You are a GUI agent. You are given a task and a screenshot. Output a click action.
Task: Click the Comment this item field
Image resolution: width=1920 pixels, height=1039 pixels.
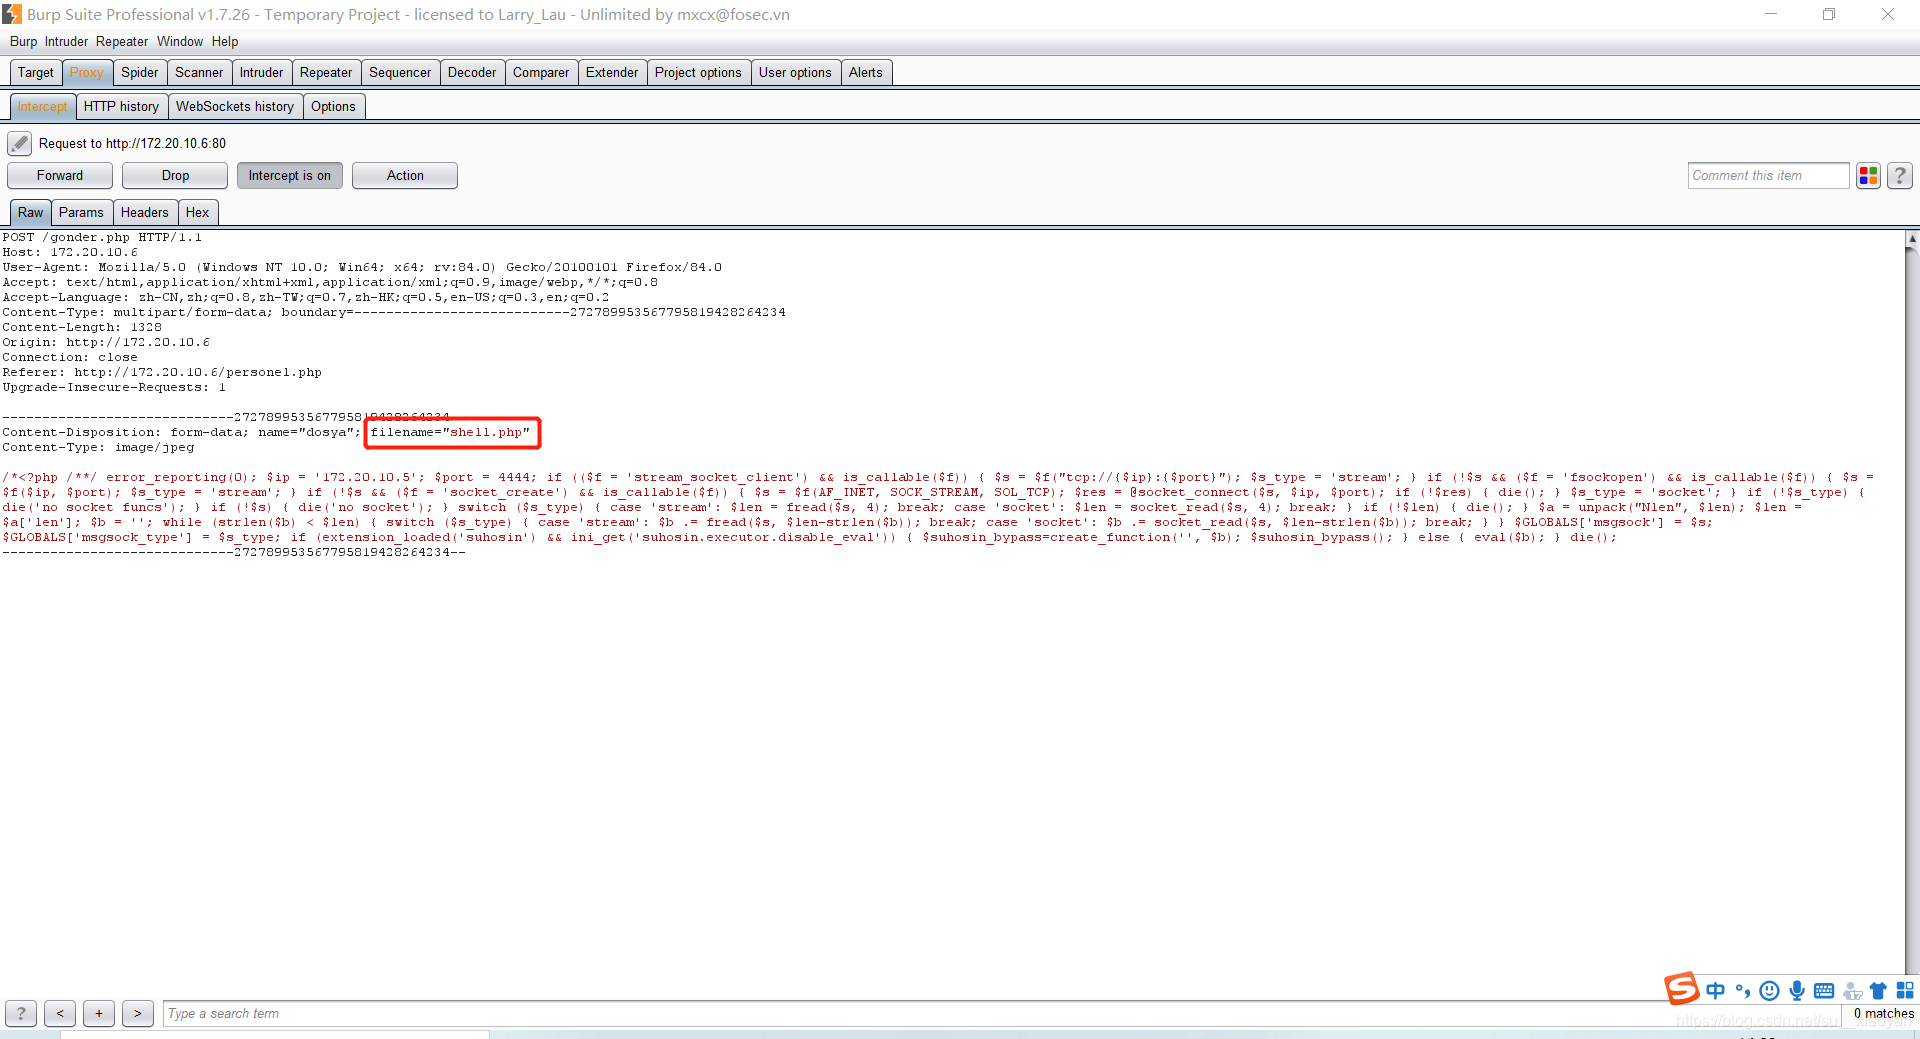pyautogui.click(x=1768, y=176)
